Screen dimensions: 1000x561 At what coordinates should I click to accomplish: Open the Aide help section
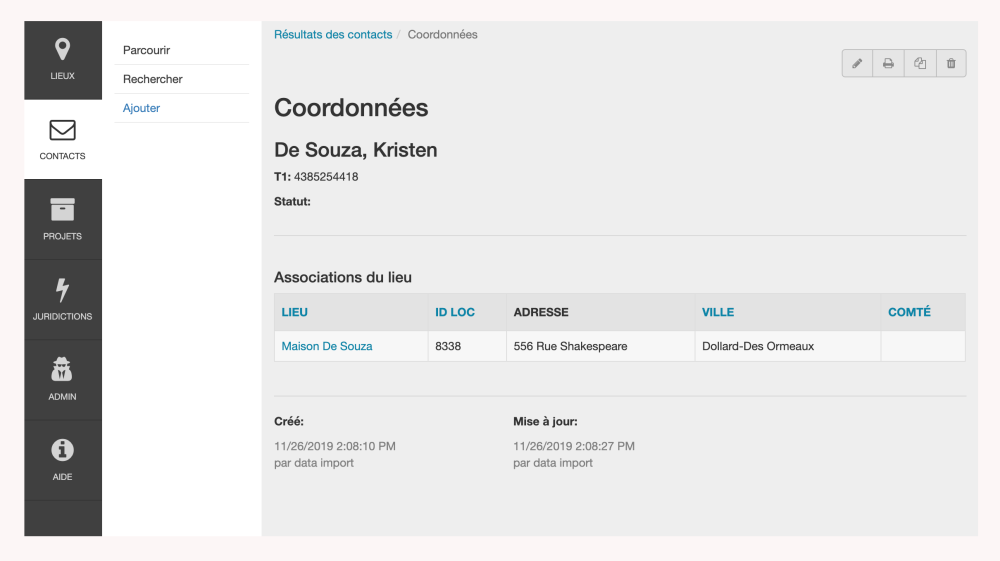pos(63,460)
